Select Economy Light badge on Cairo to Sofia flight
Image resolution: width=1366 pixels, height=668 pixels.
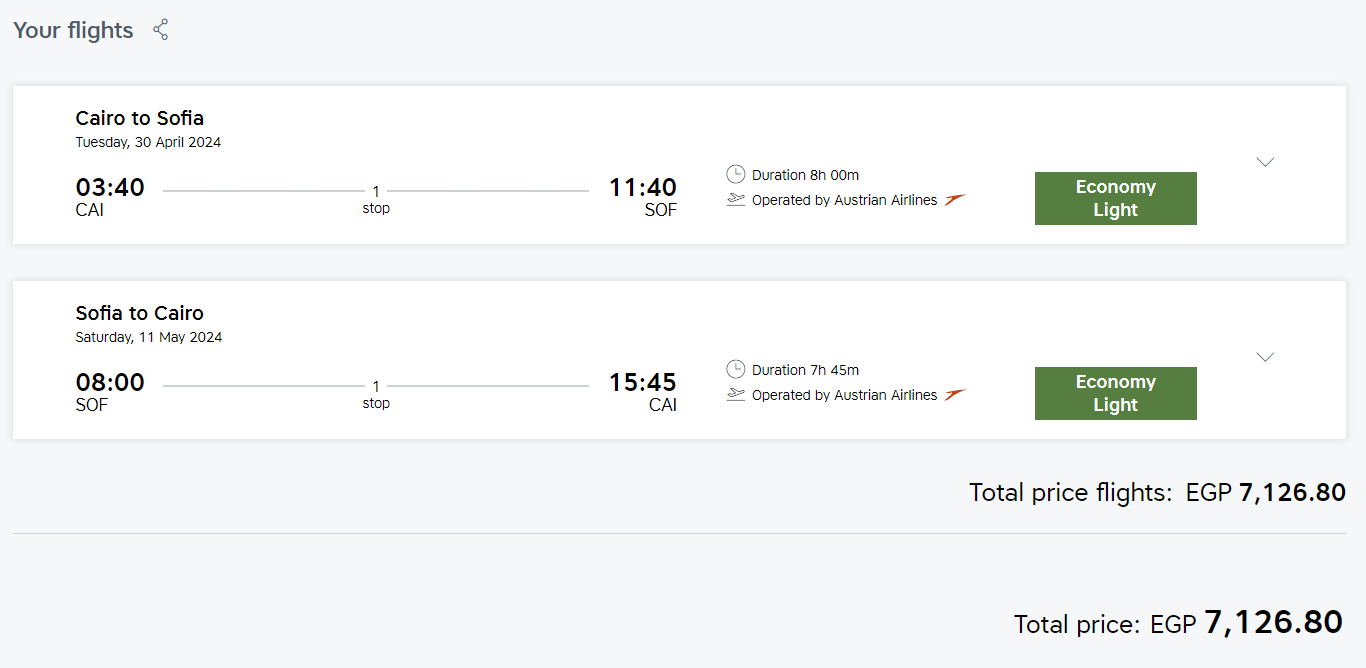[x=1115, y=198]
